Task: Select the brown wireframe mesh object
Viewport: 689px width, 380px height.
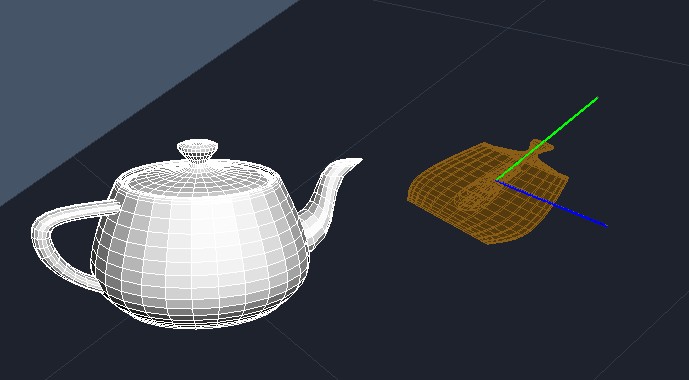Action: [x=488, y=192]
